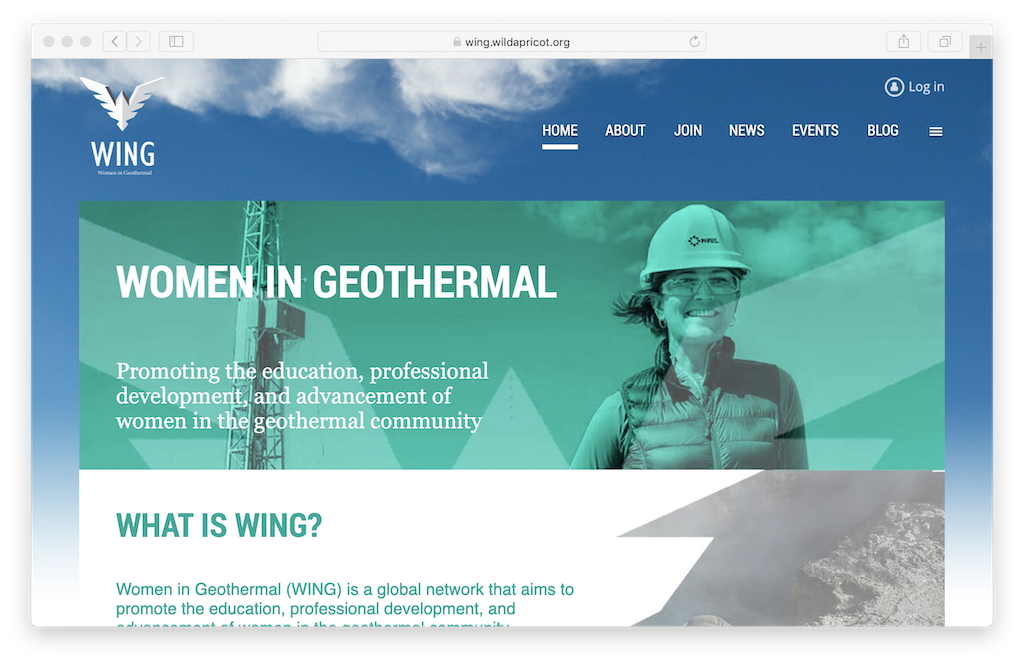Toggle the Safari sidebar button
This screenshot has width=1024, height=665.
[x=176, y=41]
